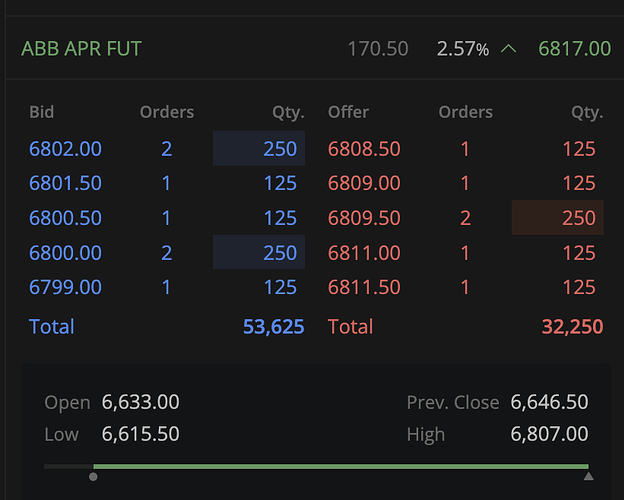Click the Bid column header
This screenshot has height=500, width=624.
tap(41, 112)
